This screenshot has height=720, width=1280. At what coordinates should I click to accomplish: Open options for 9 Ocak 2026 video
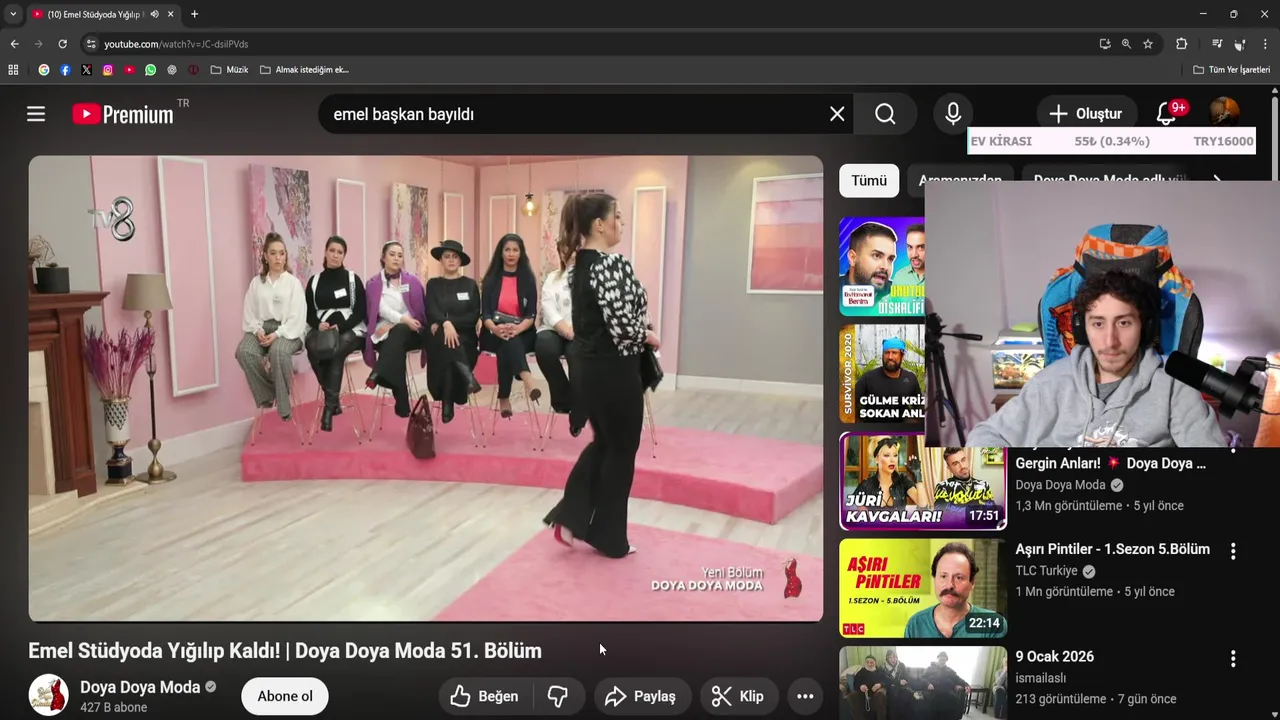click(x=1233, y=658)
